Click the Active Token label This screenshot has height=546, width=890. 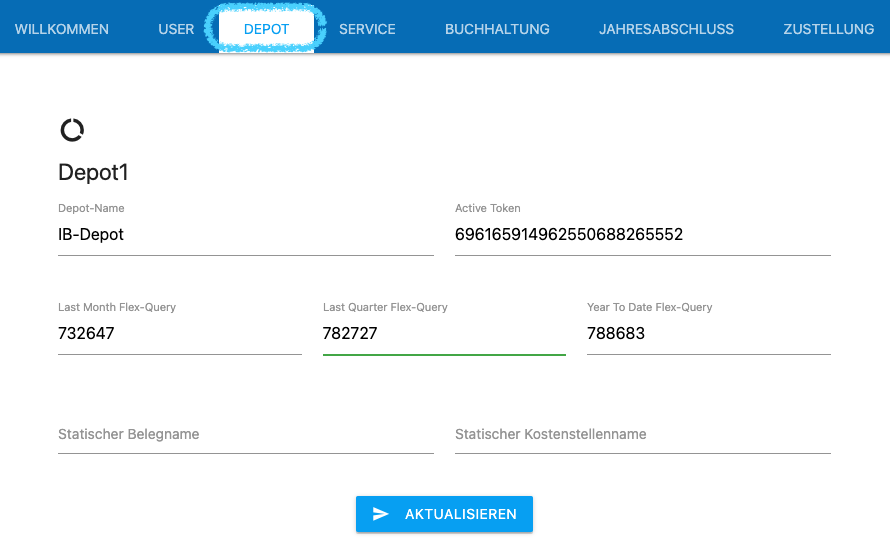488,208
